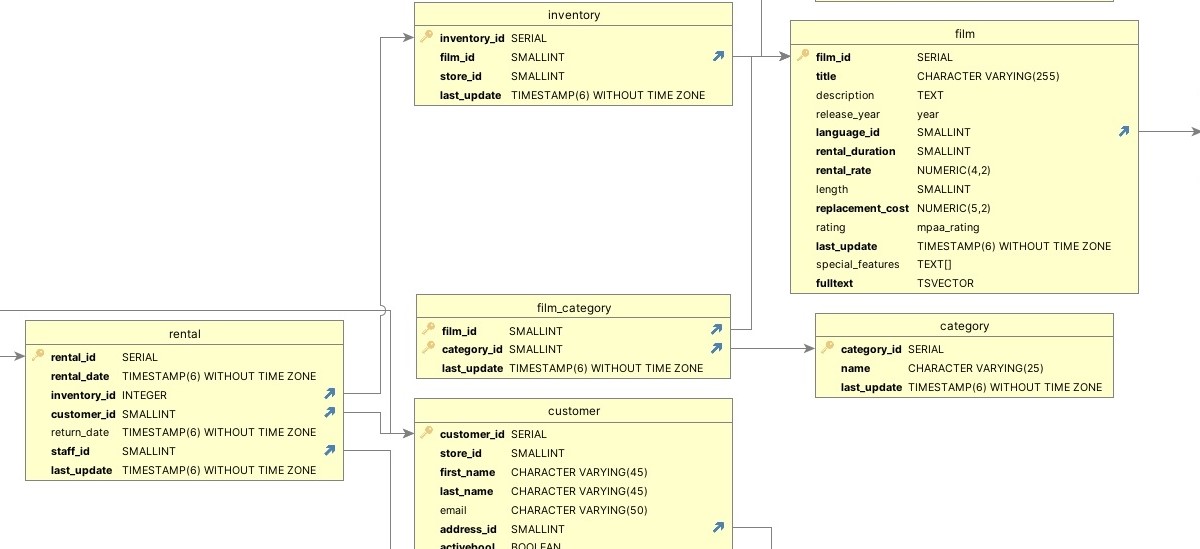Screen dimensions: 1200x549
Task: Click foreign key arrow on rental customer_id row
Action: click(329, 413)
